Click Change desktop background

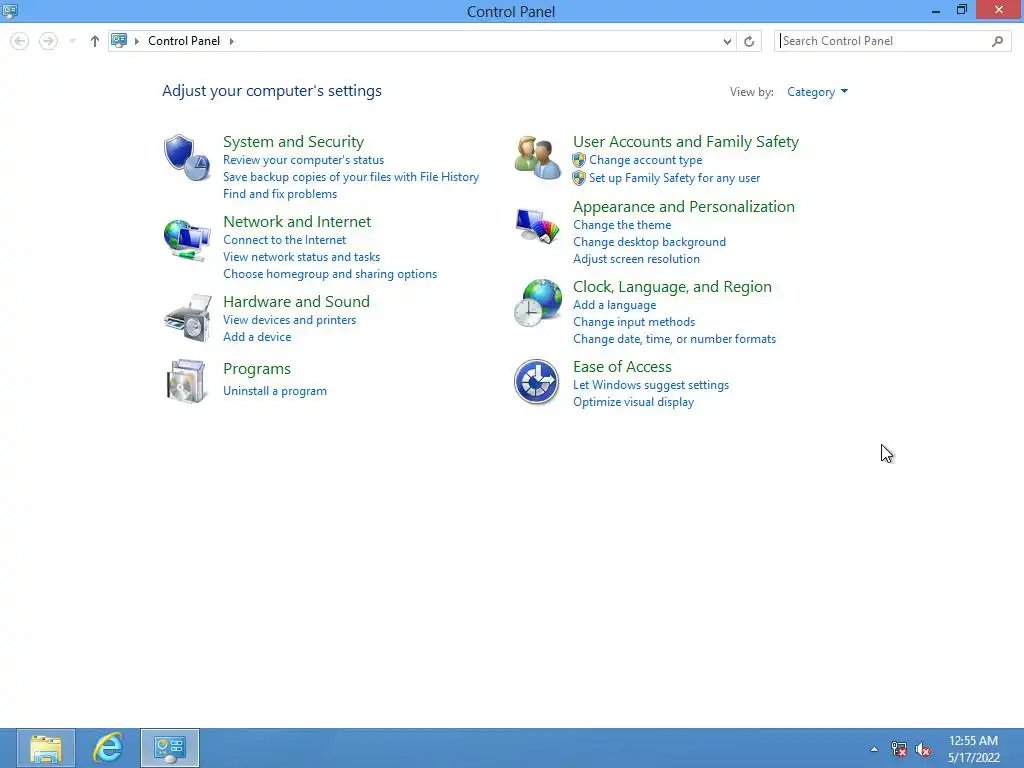click(650, 242)
